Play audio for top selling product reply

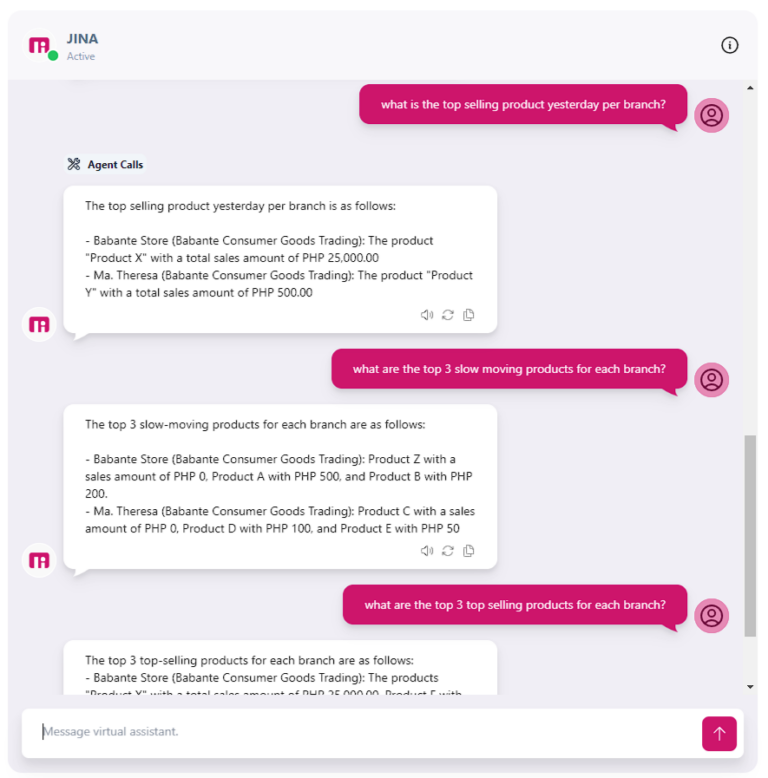pos(427,315)
